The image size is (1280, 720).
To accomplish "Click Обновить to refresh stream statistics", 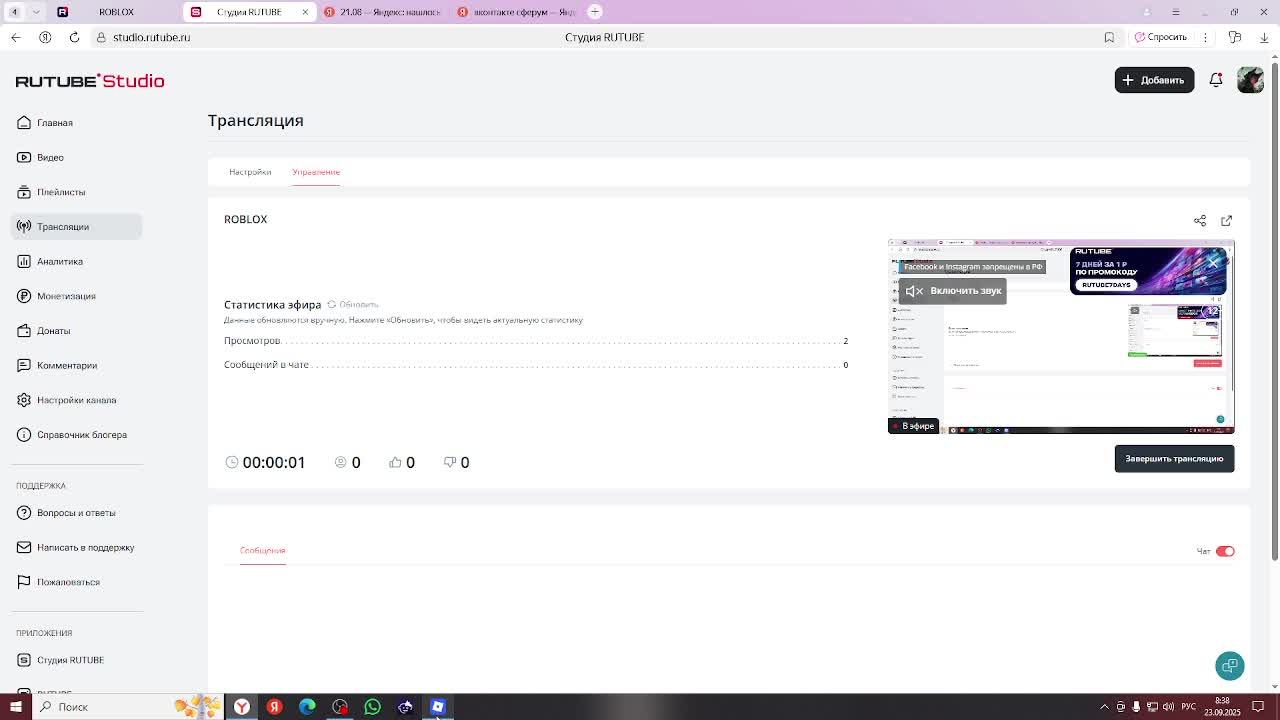I will (353, 304).
